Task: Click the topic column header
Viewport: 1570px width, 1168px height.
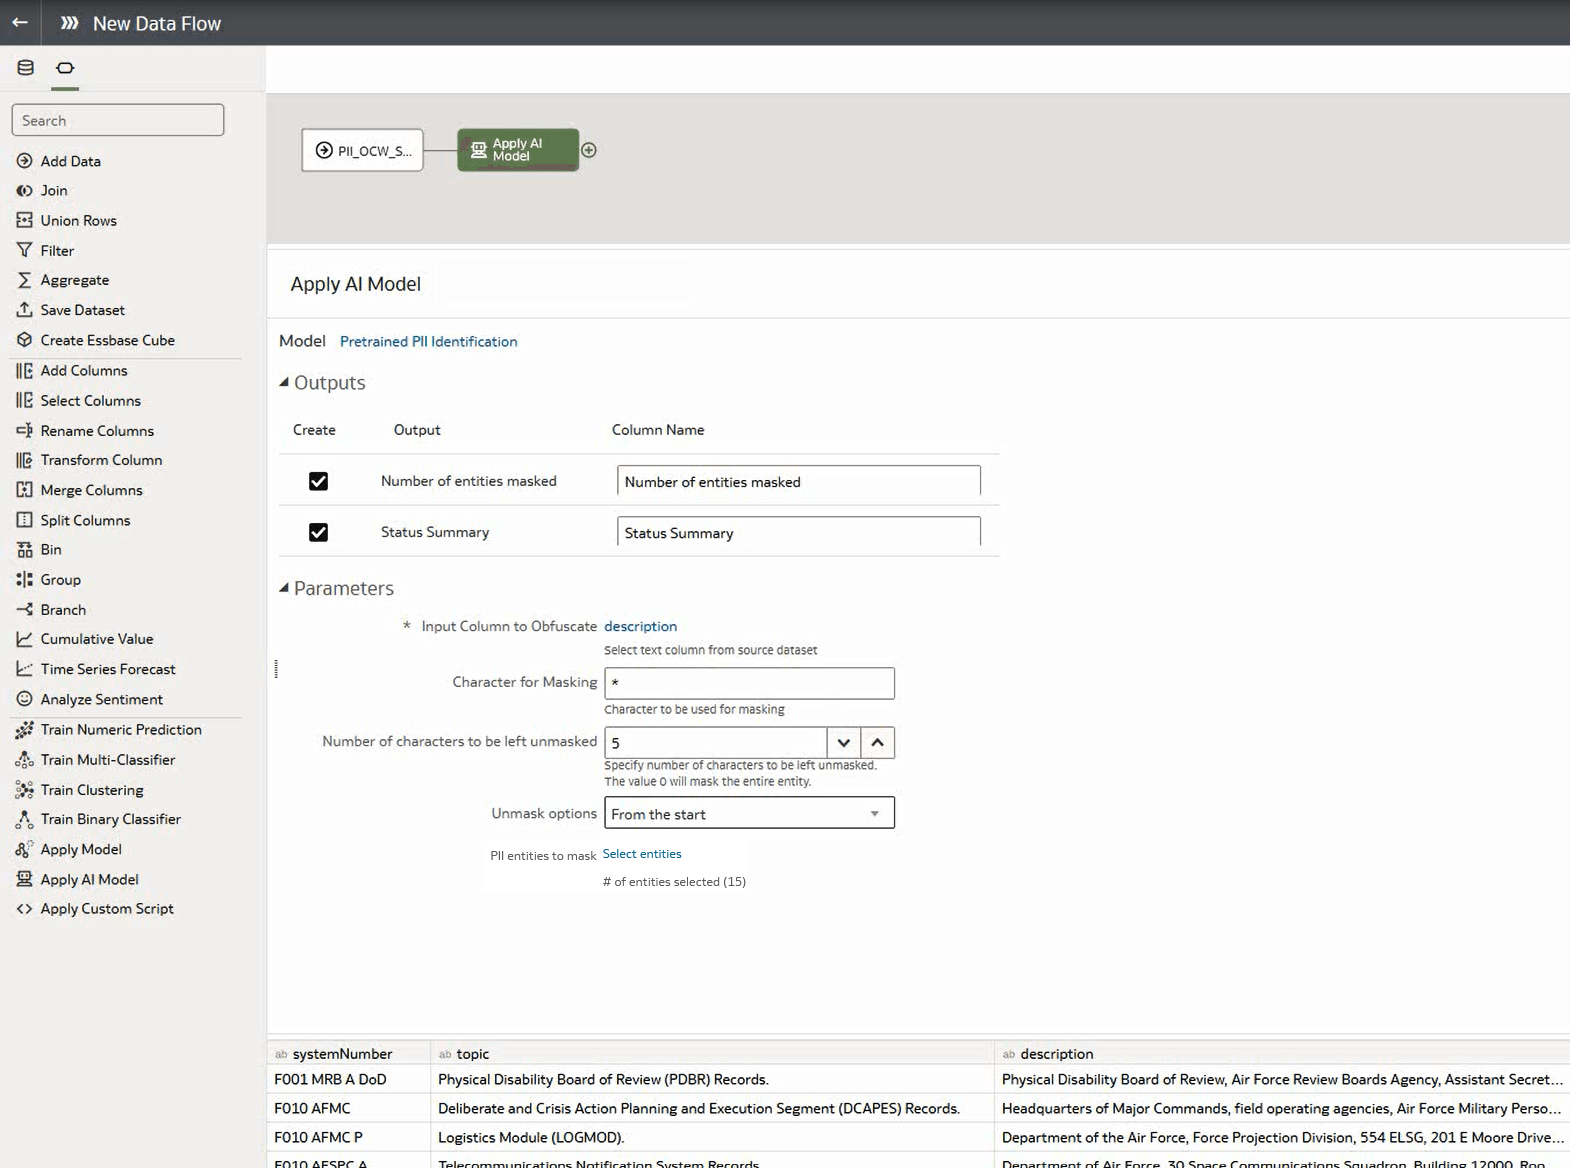Action: [x=711, y=1053]
